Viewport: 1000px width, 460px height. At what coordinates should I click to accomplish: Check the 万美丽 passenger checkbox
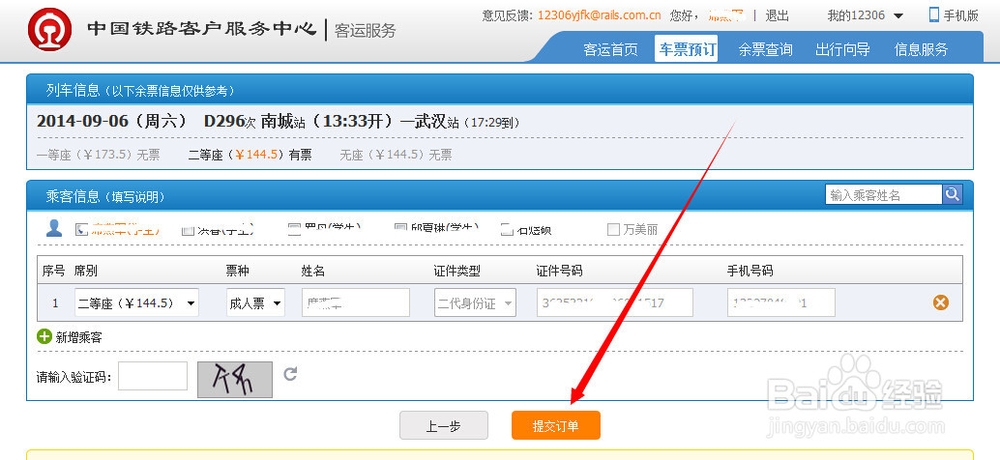[x=613, y=229]
